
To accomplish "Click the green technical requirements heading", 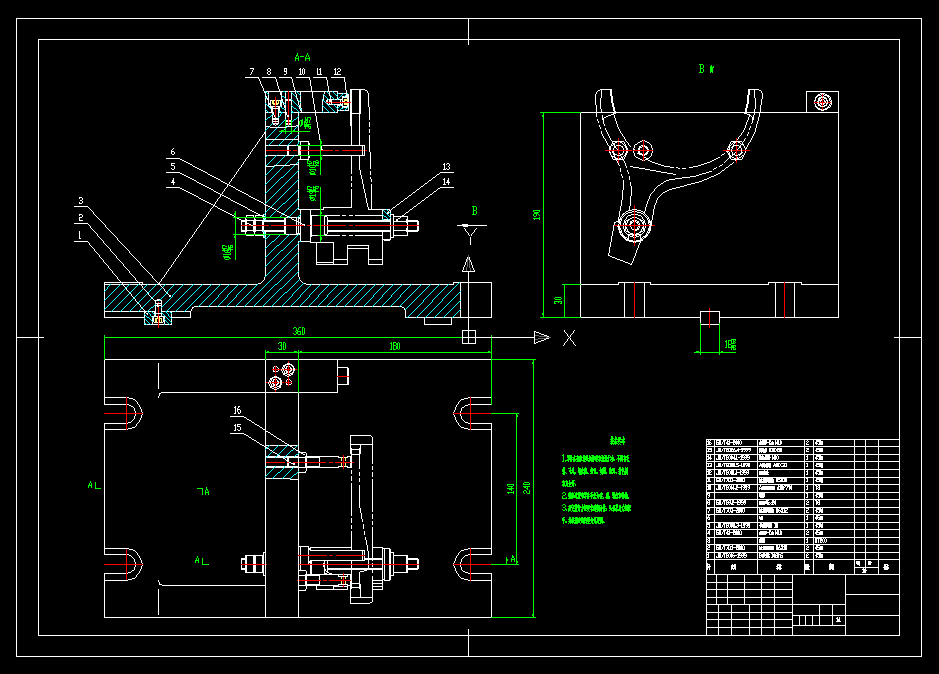I will click(617, 441).
